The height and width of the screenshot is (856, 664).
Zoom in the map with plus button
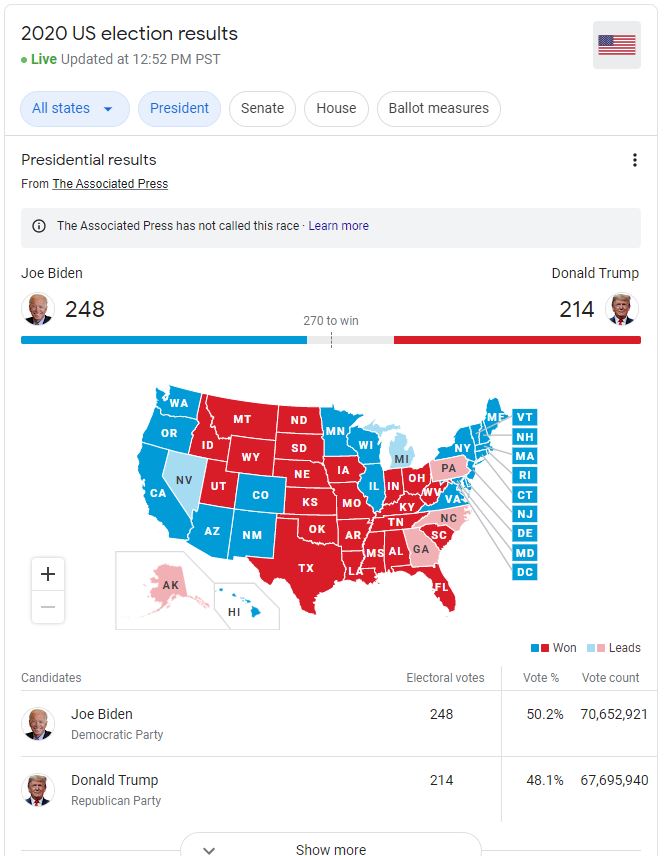(x=48, y=574)
